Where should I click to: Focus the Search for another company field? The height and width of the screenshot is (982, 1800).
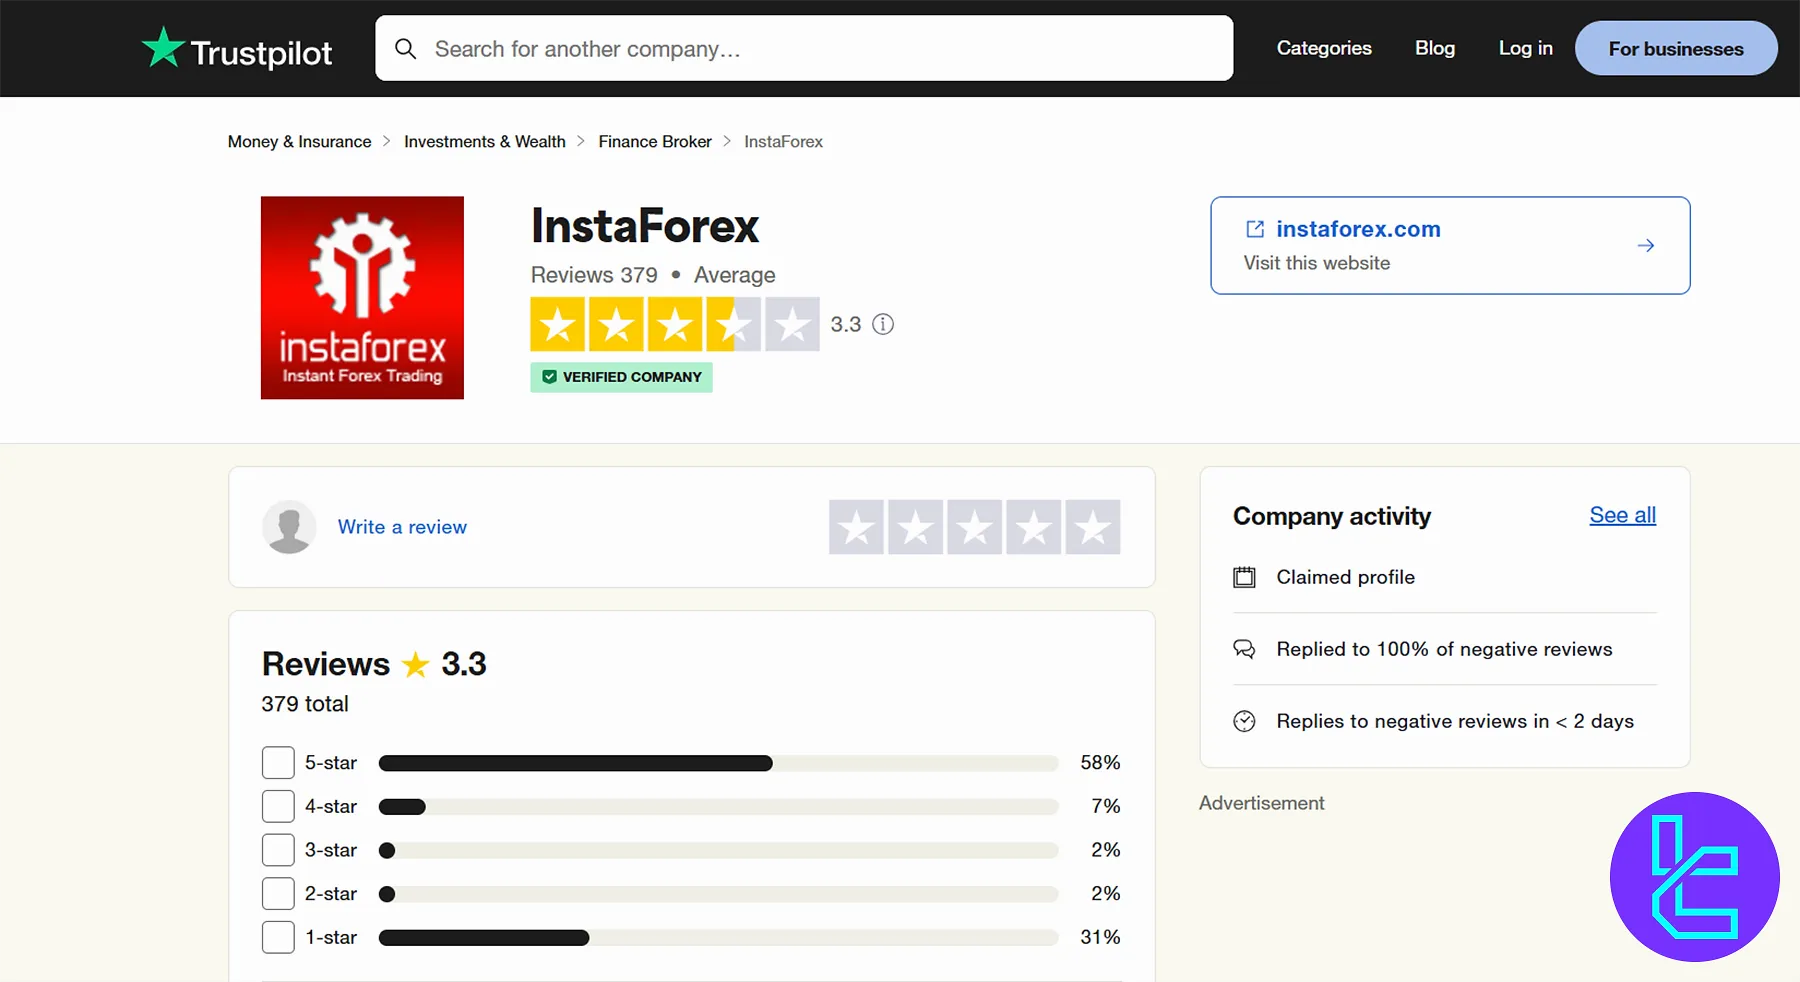click(x=804, y=48)
